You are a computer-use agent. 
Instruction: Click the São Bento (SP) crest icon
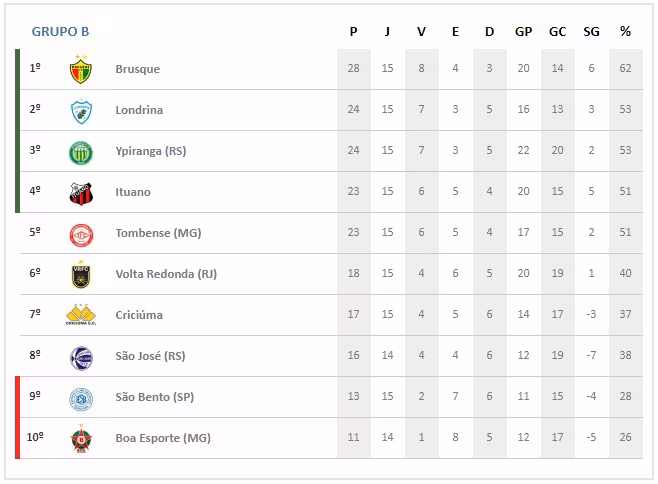point(80,398)
